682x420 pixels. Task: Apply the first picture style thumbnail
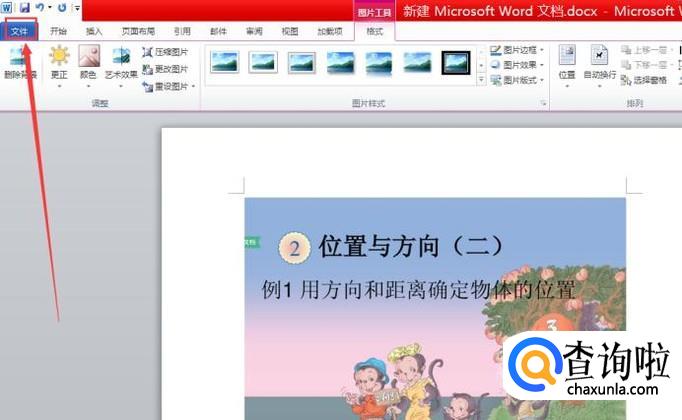(x=224, y=62)
